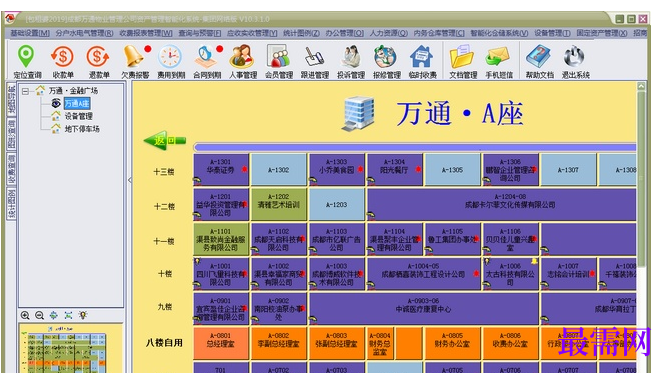670x373 pixels.
Task: Select room A-0801 总经理室
Action: (221, 344)
